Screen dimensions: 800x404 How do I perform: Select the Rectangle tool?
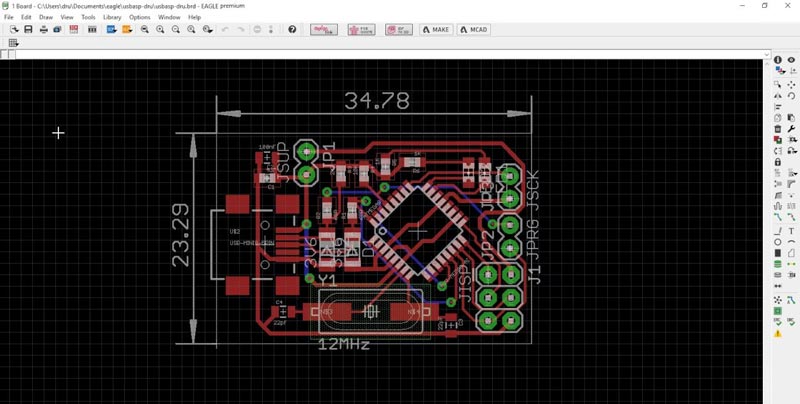coord(778,252)
